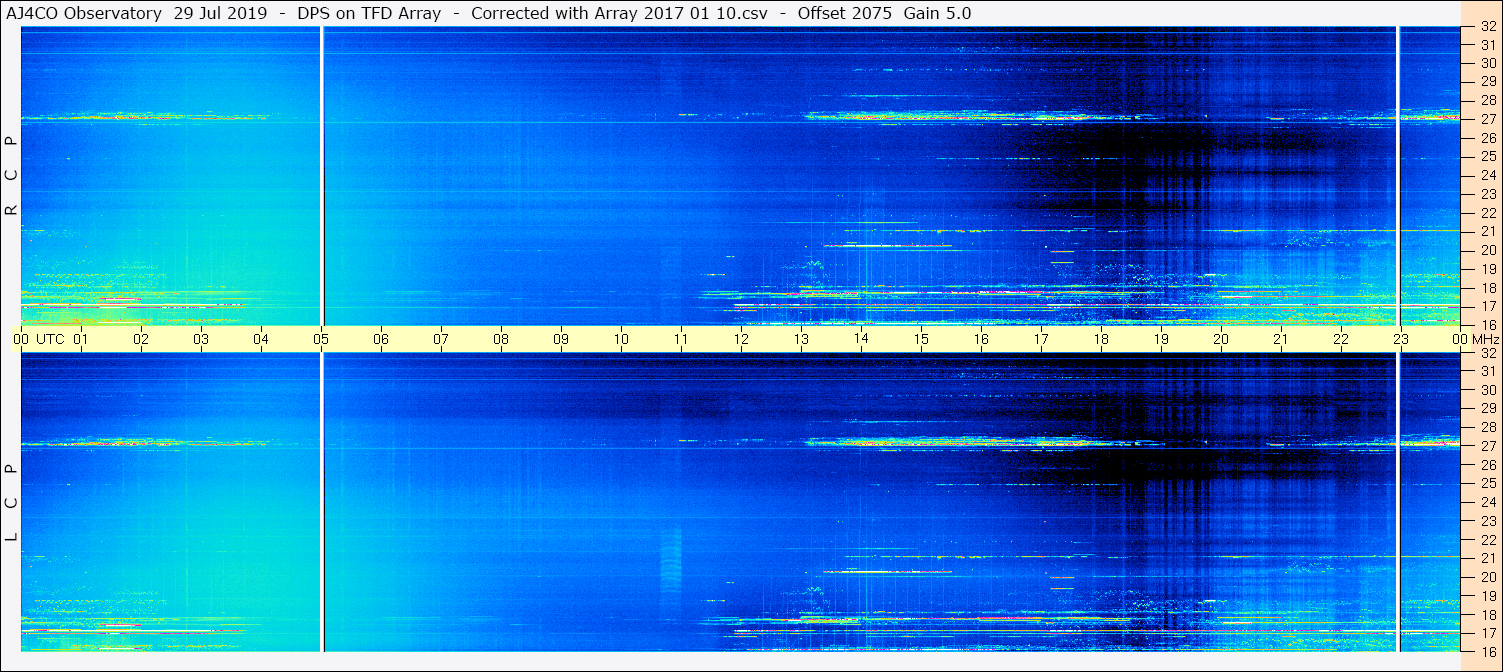This screenshot has width=1503, height=672.
Task: Select the 04 hour tick on the time axis
Action: 261,339
